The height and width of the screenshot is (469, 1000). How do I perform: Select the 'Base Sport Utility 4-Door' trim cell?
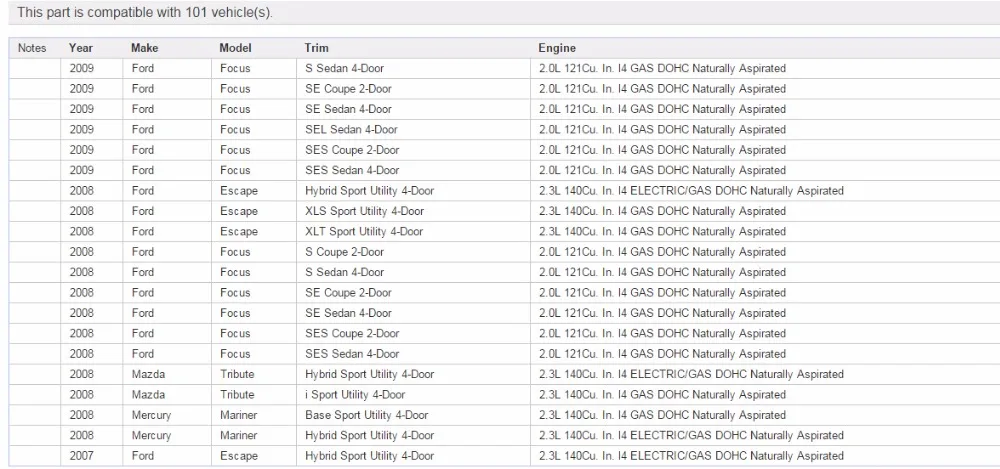point(367,415)
